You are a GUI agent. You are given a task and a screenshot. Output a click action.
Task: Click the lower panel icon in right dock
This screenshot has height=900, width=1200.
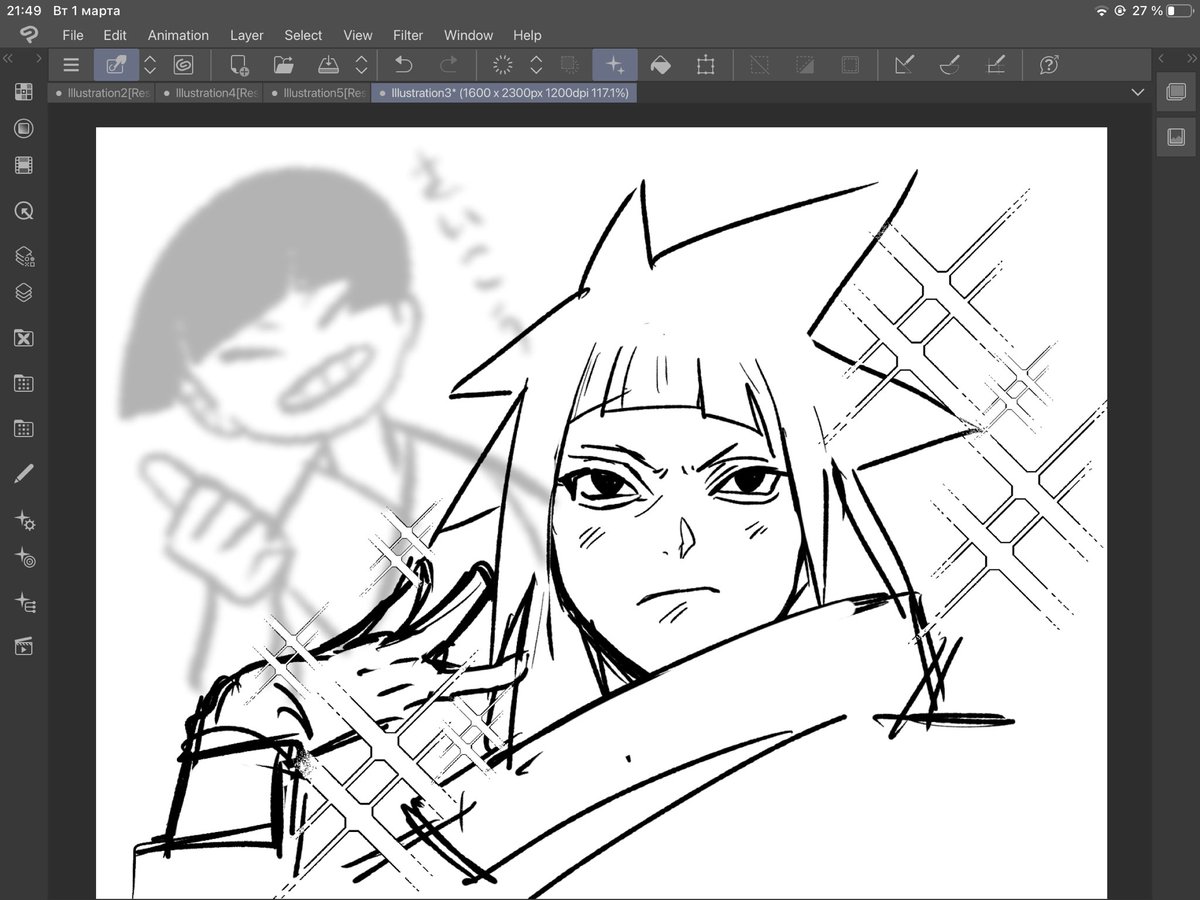[1176, 135]
